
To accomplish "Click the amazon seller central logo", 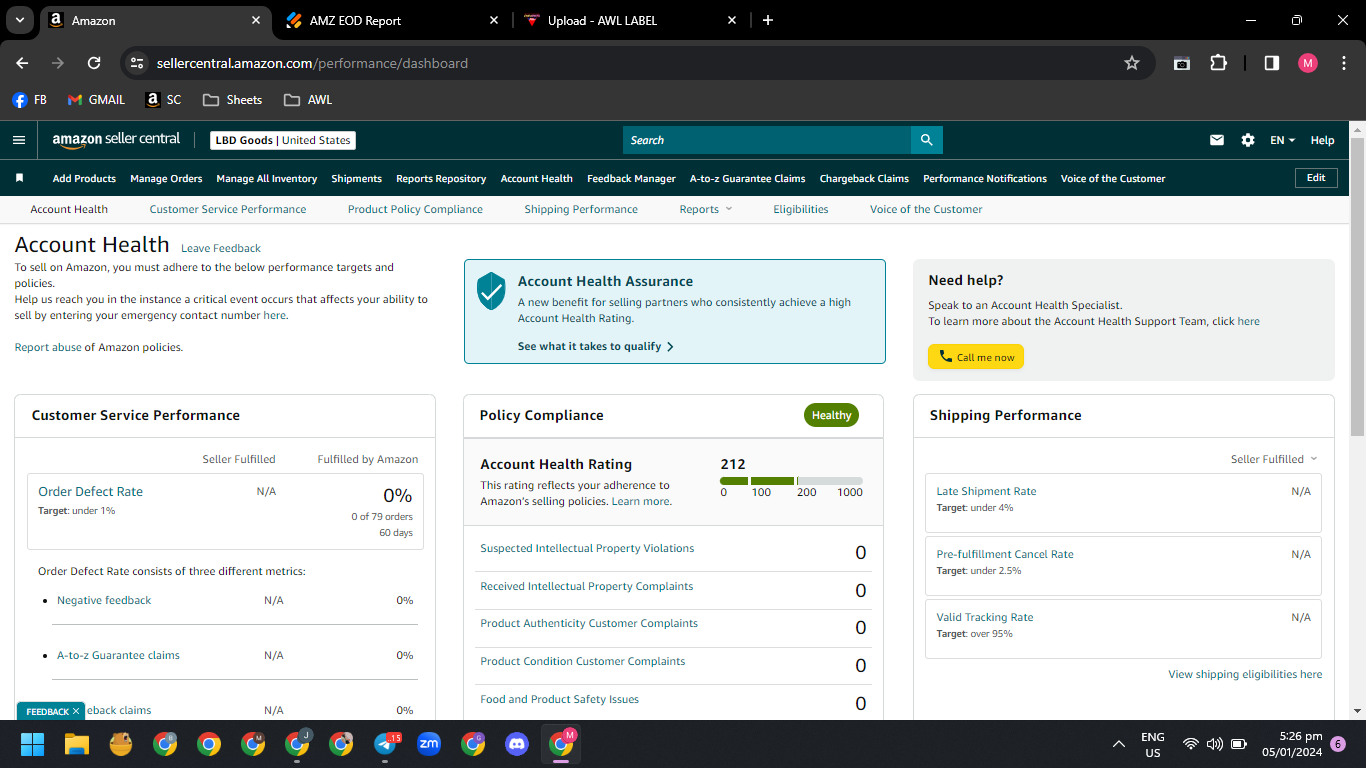I will click(x=117, y=140).
